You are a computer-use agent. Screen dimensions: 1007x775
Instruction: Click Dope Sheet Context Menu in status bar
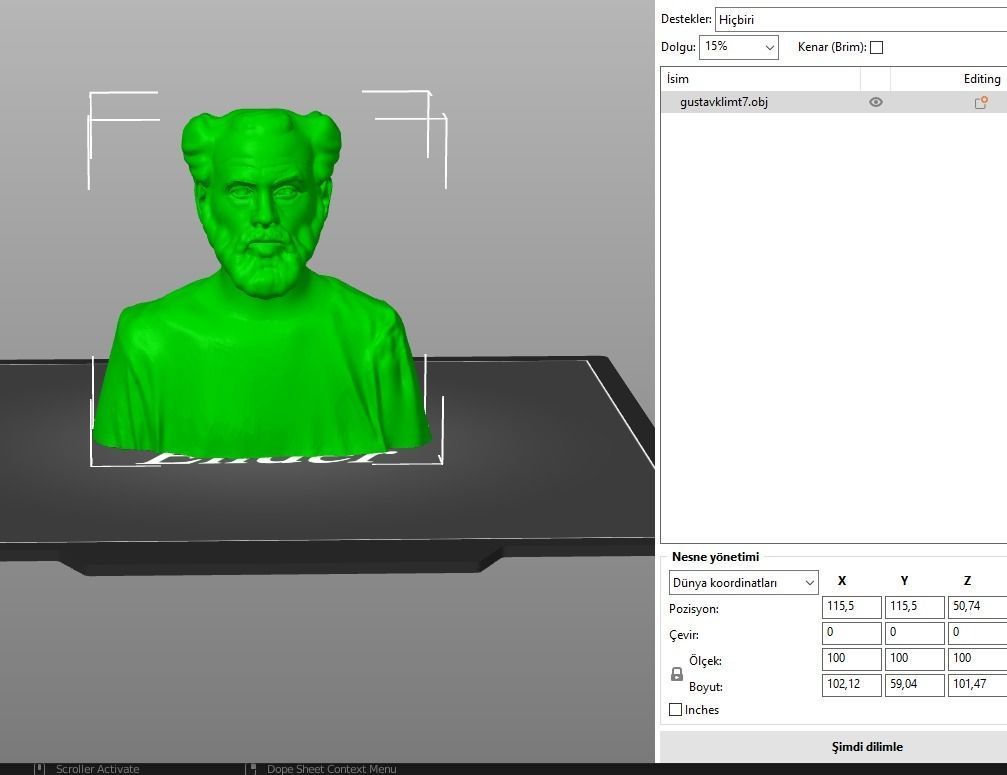point(331,769)
